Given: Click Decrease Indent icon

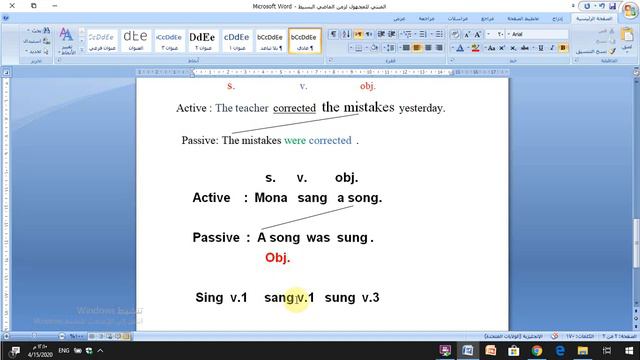Looking at the screenshot, I should pos(391,34).
